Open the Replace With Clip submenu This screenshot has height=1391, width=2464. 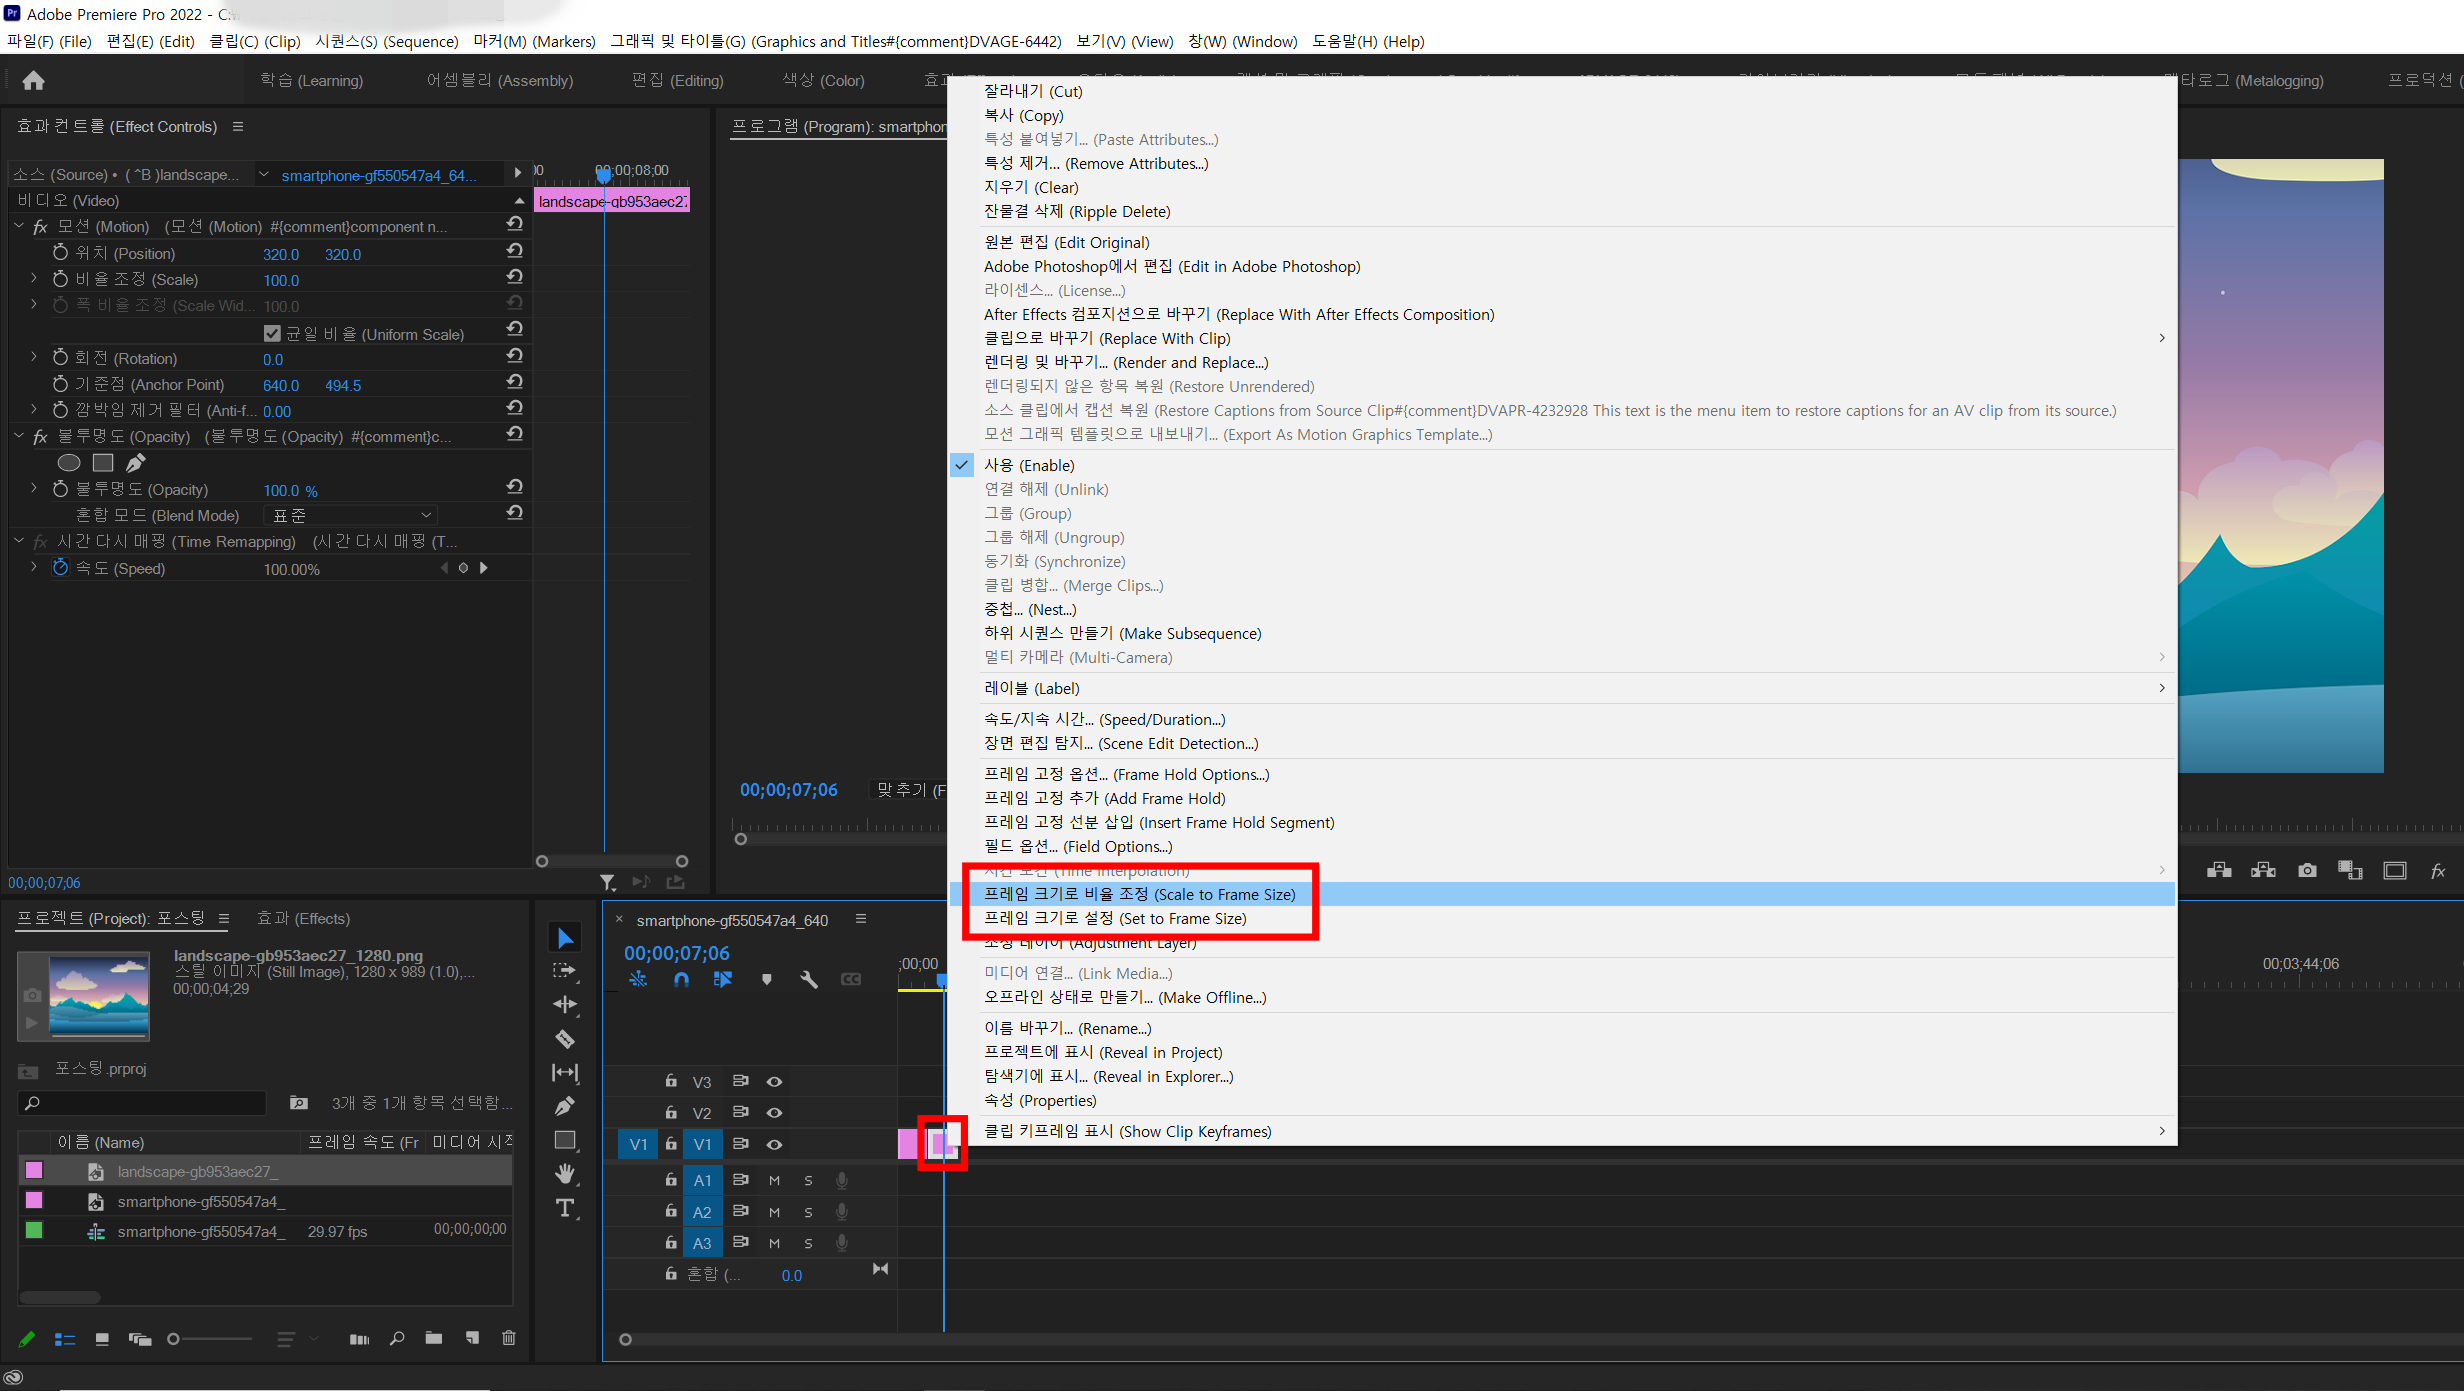click(x=1562, y=338)
